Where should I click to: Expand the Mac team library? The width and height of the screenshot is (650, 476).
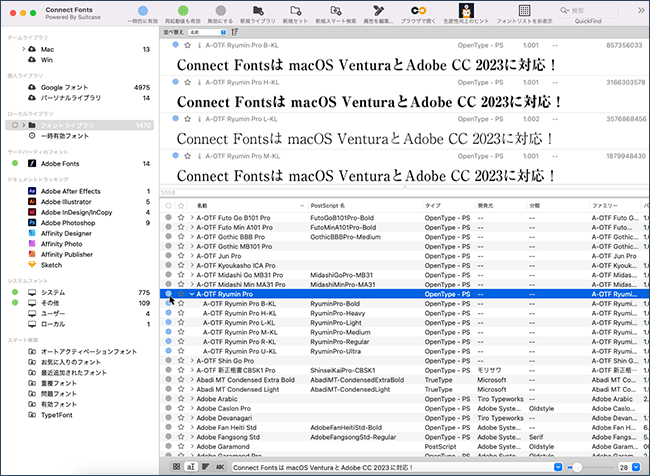click(x=23, y=49)
